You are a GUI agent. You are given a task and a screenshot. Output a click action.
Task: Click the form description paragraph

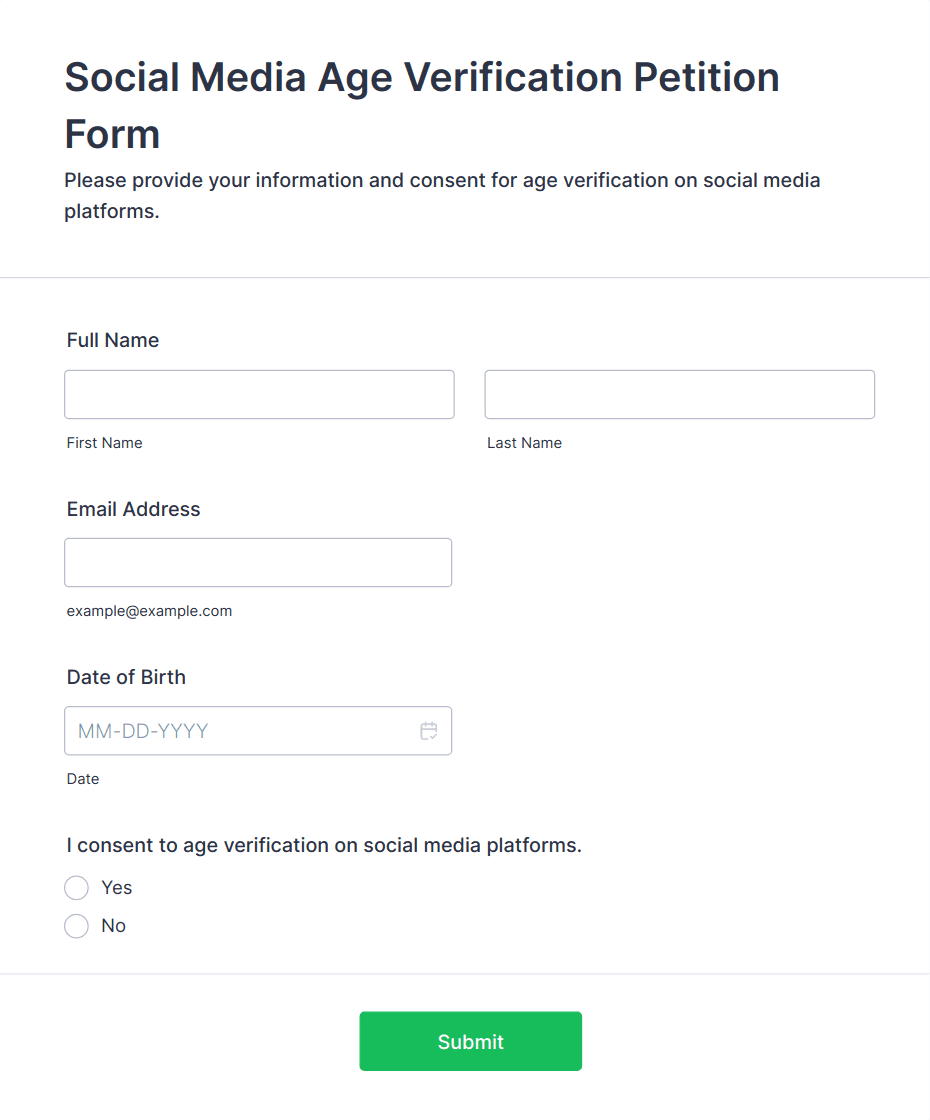pos(442,196)
